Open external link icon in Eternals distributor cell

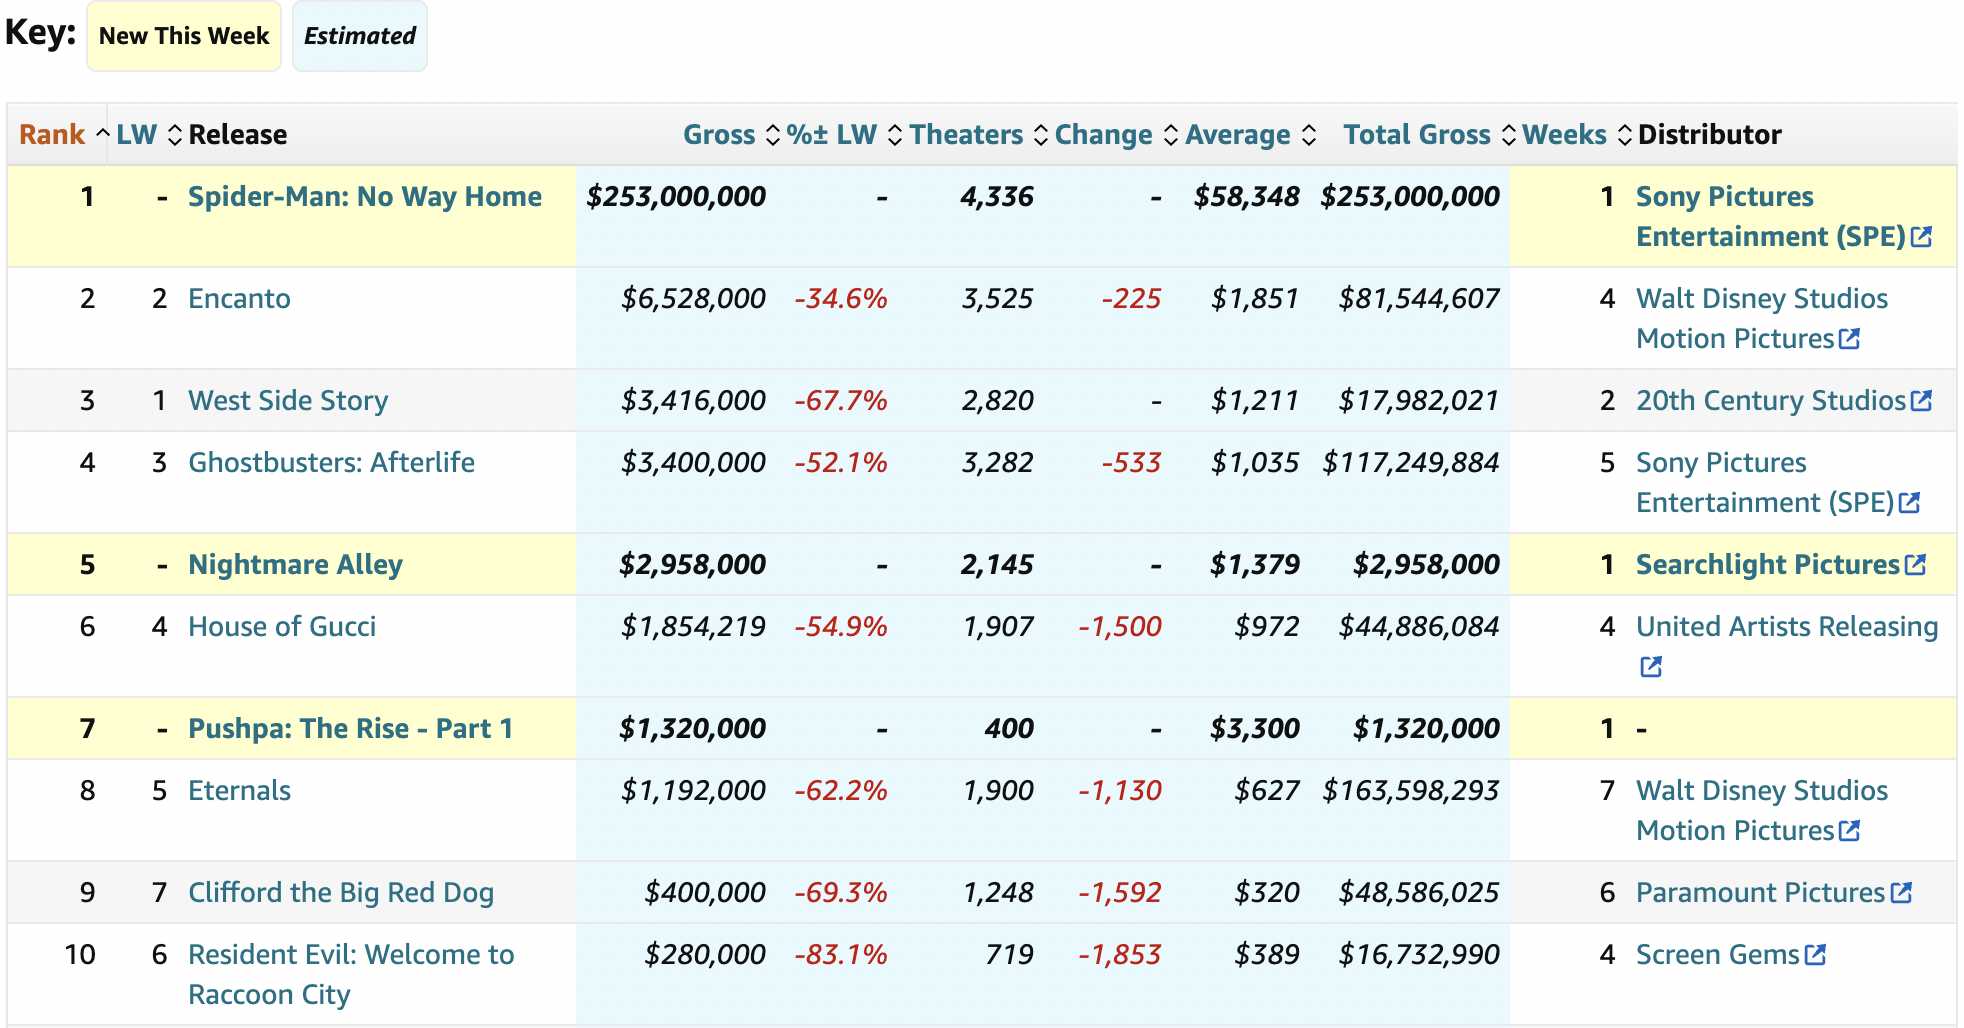click(x=1849, y=831)
